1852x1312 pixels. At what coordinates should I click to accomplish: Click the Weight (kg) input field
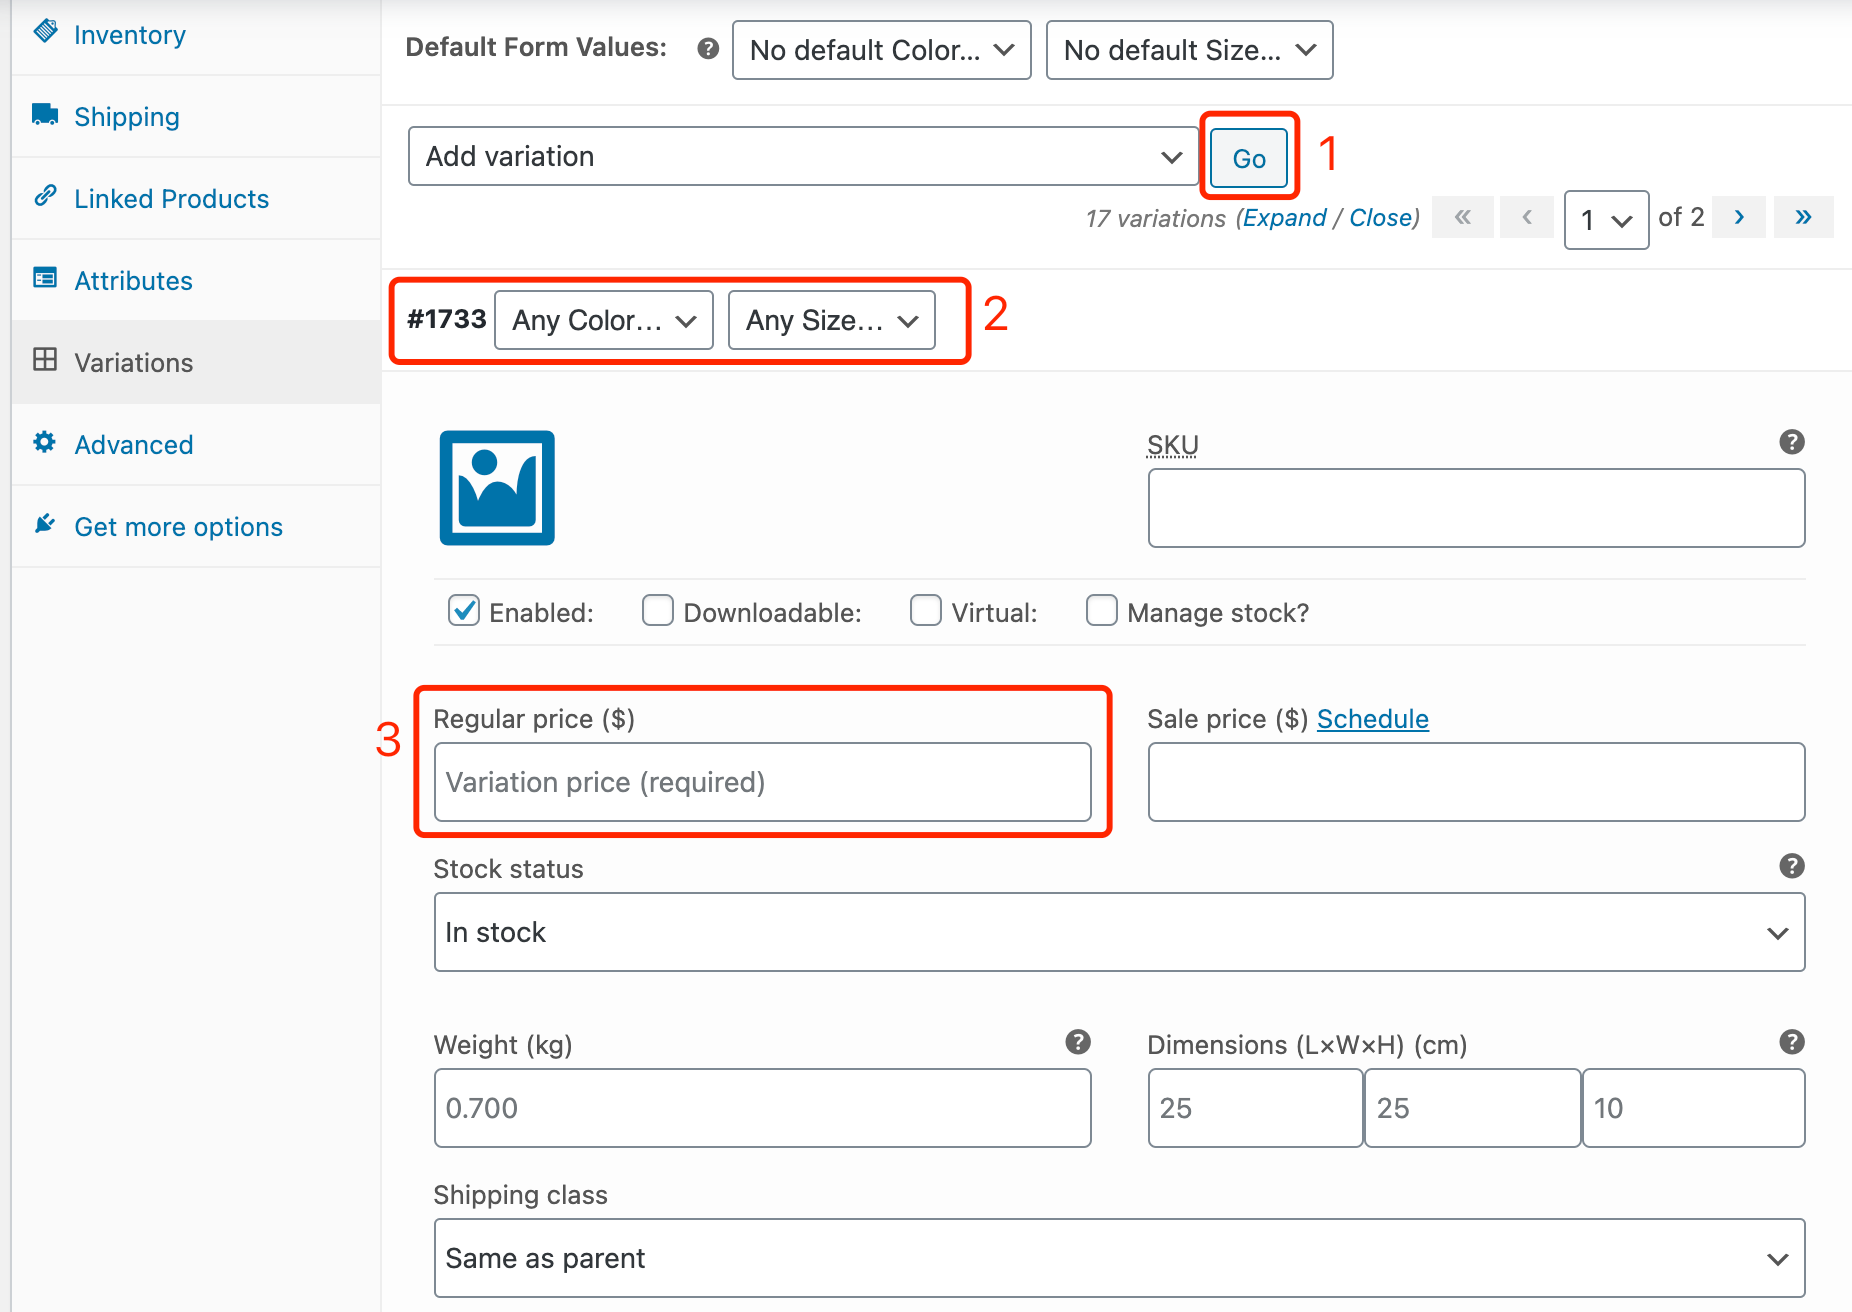(763, 1108)
